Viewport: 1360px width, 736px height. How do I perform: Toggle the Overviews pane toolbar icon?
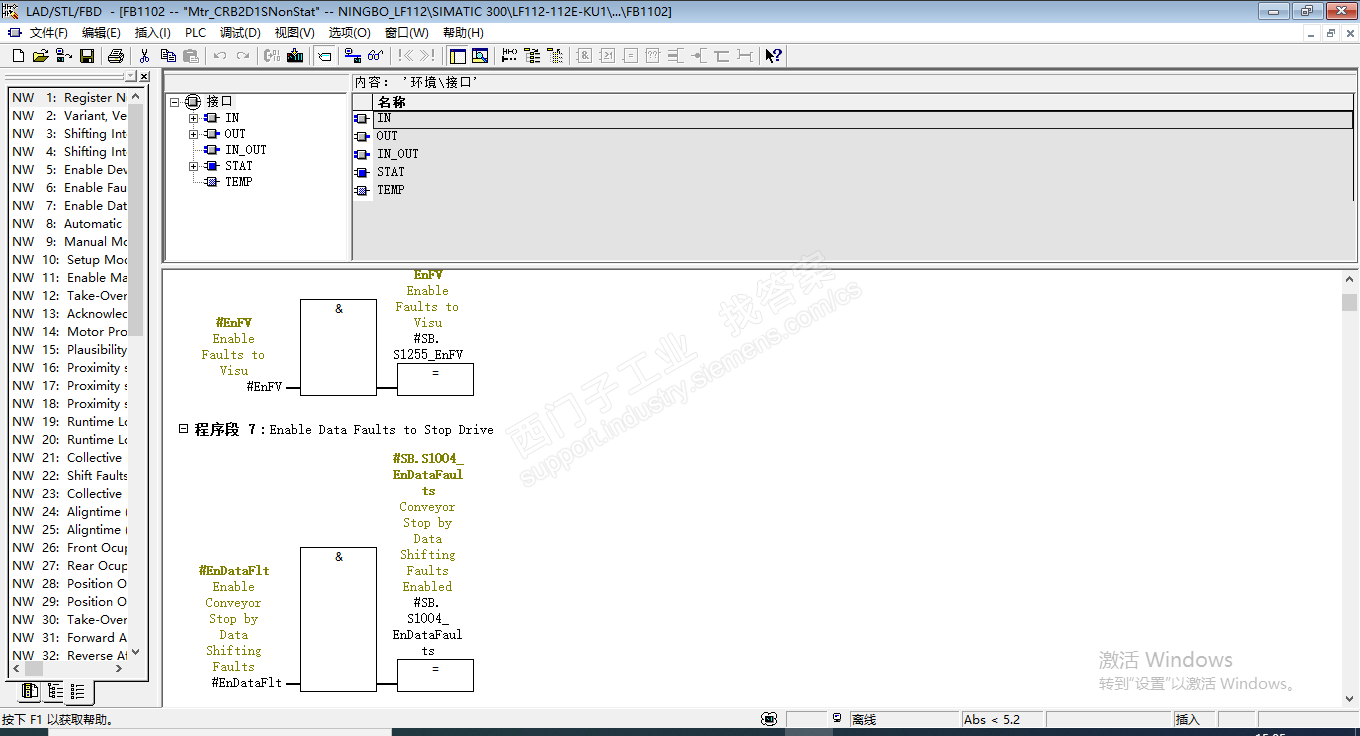[x=457, y=56]
